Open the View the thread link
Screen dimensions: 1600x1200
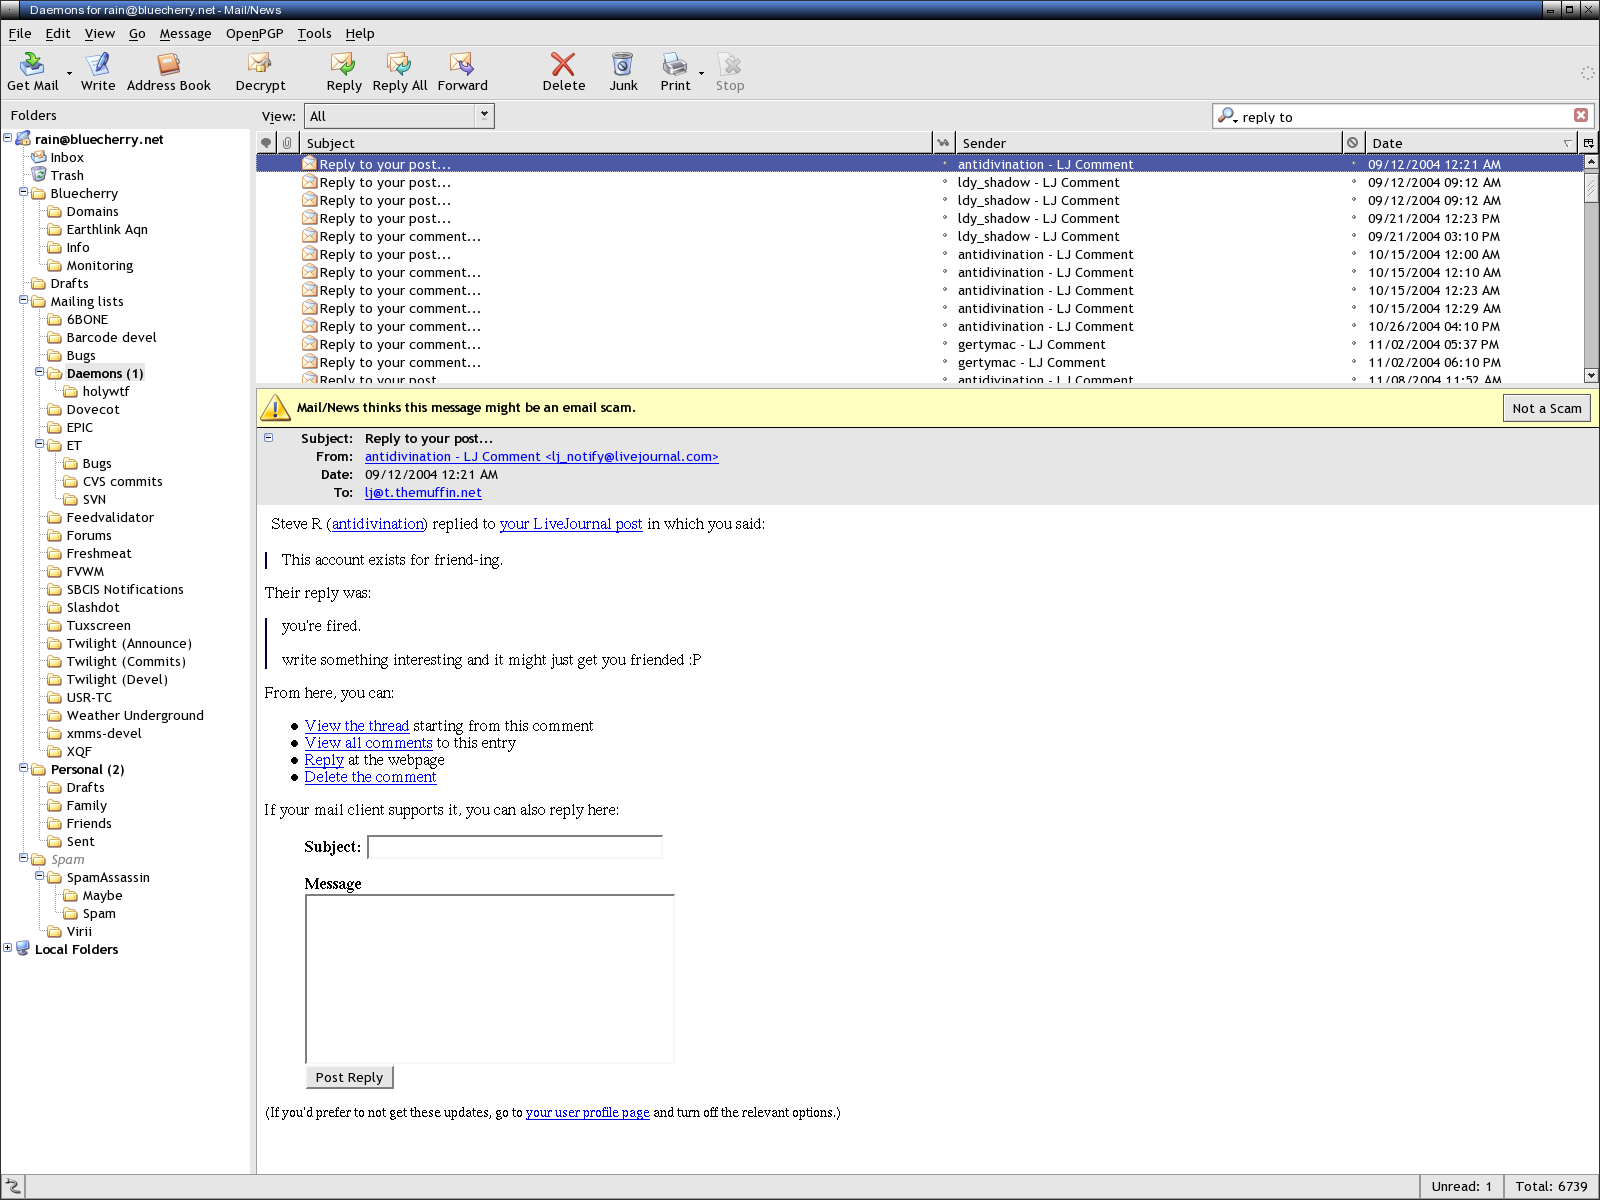pos(357,726)
